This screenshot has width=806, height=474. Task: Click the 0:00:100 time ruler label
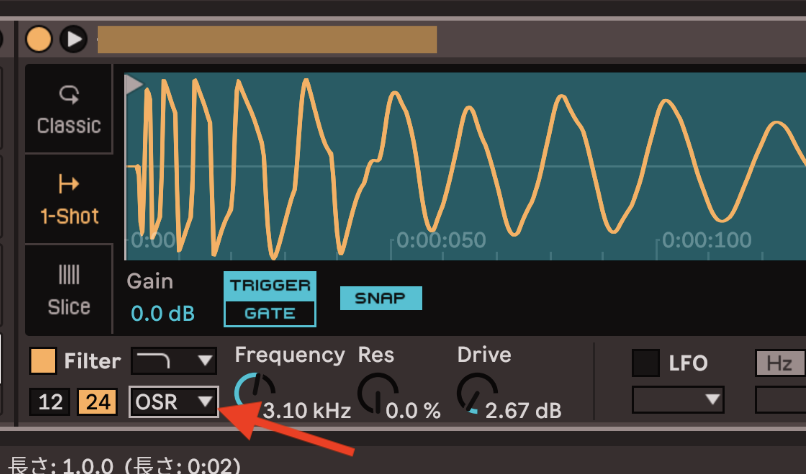coord(707,240)
